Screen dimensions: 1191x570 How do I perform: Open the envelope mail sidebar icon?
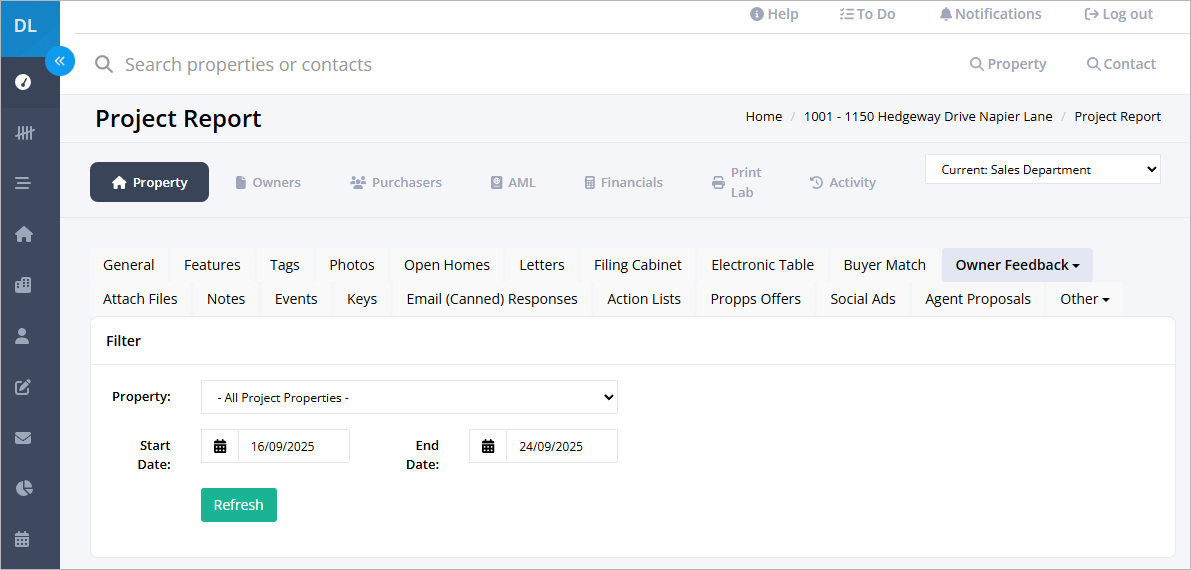23,438
